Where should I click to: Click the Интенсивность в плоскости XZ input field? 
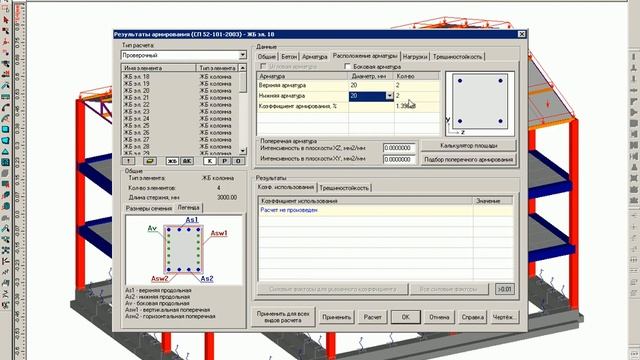[x=399, y=148]
